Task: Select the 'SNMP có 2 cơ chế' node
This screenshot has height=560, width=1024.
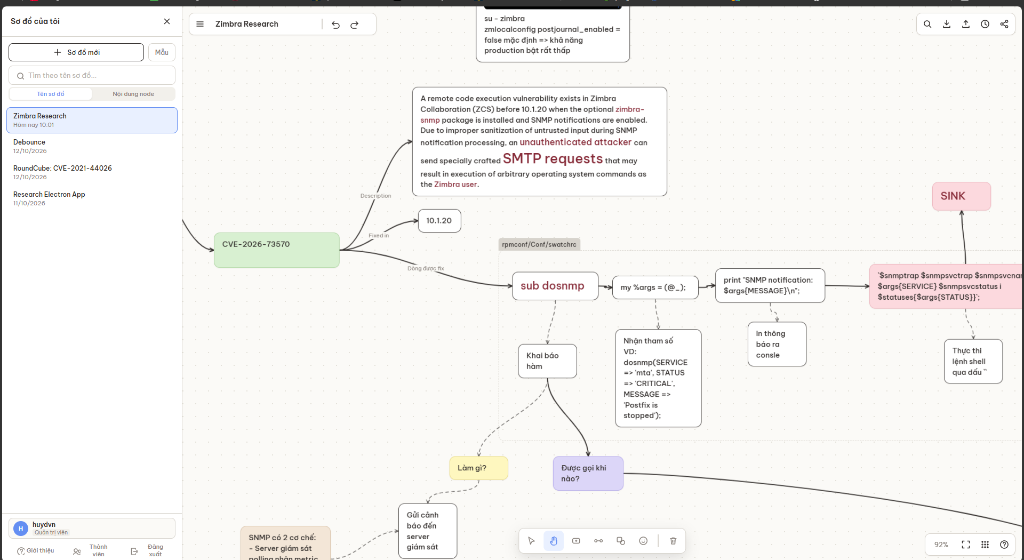Action: 285,544
